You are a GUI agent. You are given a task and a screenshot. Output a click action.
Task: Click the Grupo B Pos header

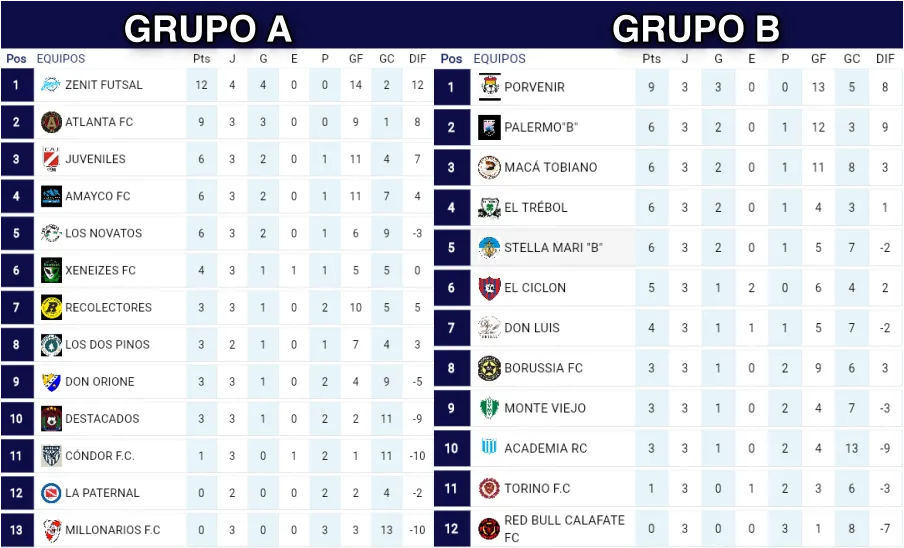(451, 59)
